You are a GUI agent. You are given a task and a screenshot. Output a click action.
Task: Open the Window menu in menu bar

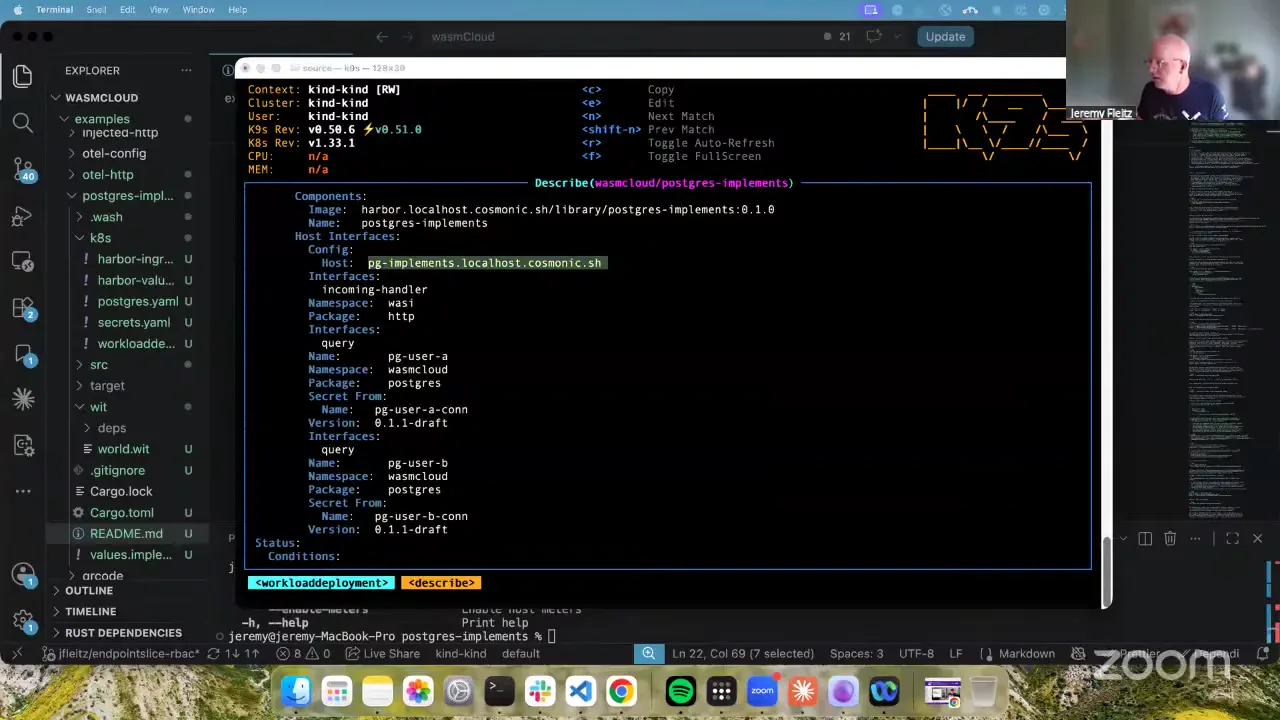coord(198,10)
